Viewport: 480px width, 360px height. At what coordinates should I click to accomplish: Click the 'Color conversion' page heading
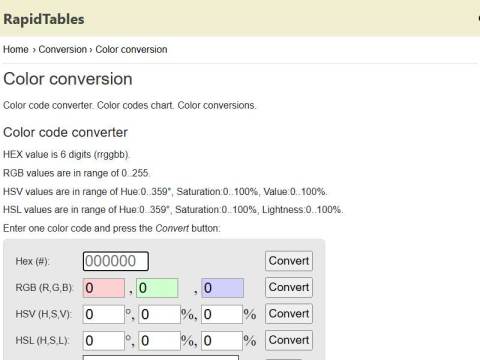pos(68,79)
